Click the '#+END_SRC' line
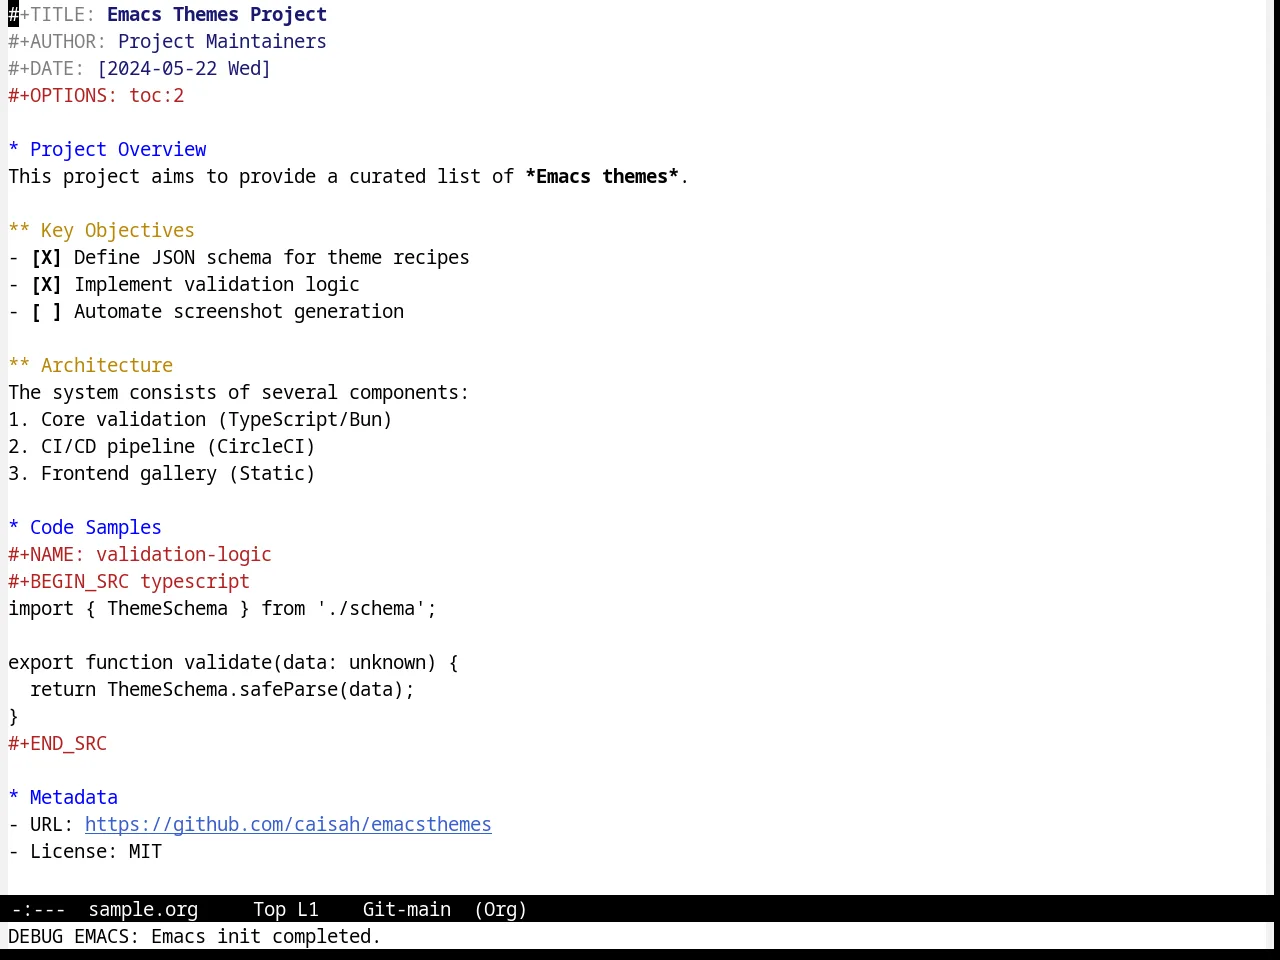Image resolution: width=1280 pixels, height=960 pixels. (x=57, y=744)
